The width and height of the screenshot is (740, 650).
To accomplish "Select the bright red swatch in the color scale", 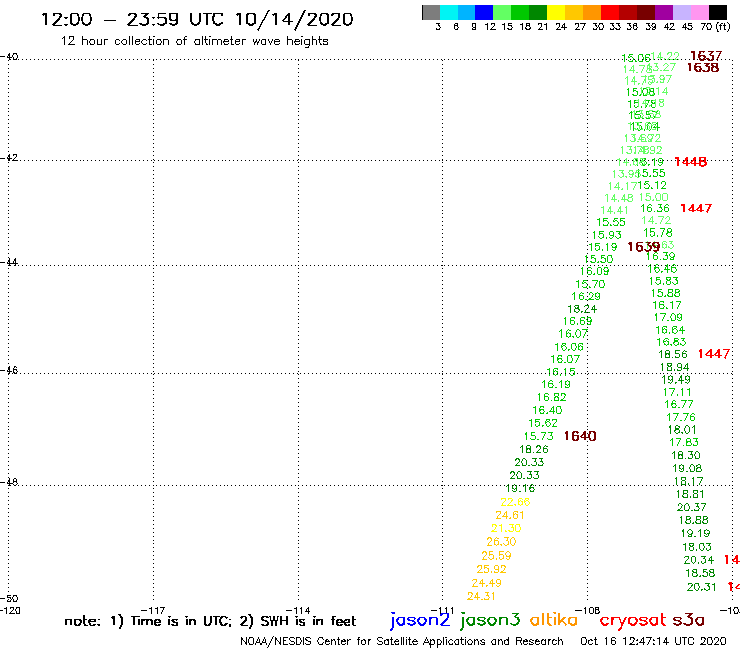I will [x=609, y=13].
